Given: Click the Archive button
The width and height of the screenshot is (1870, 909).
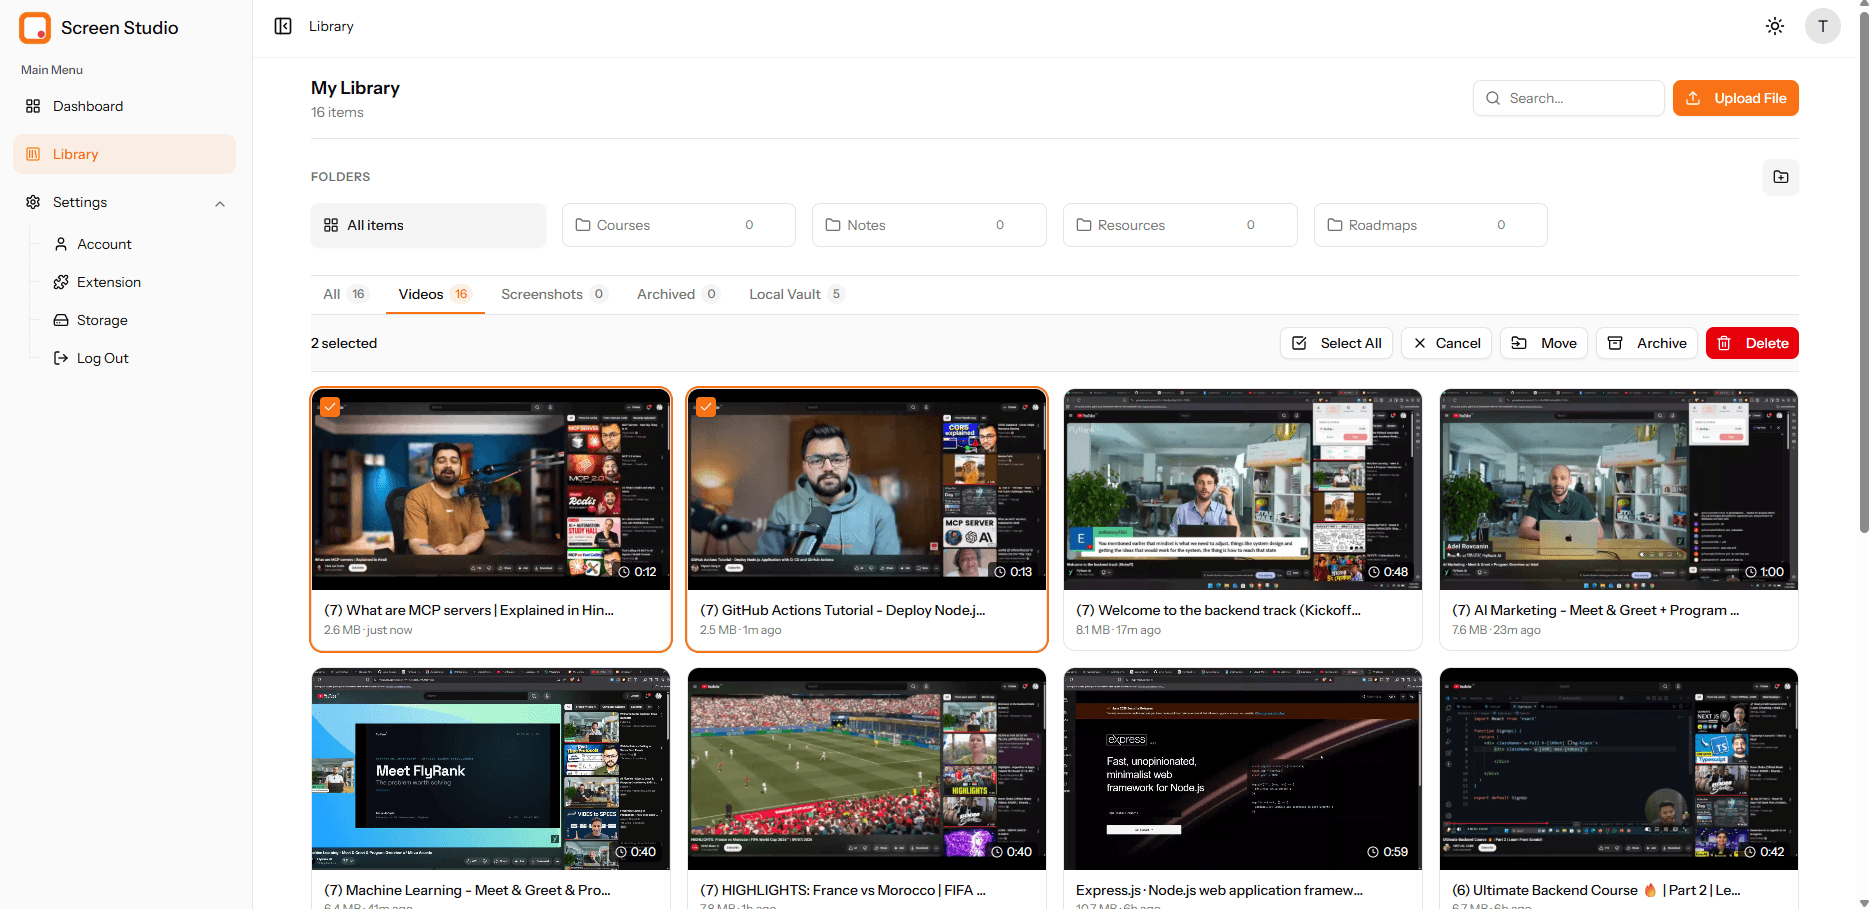Looking at the screenshot, I should [1647, 343].
